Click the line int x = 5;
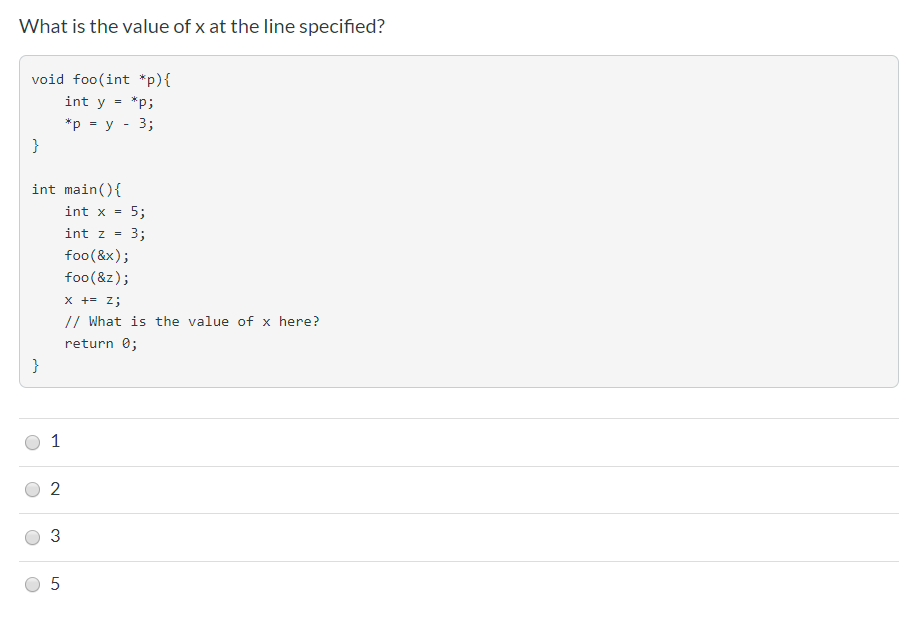This screenshot has height=619, width=913. coord(105,211)
